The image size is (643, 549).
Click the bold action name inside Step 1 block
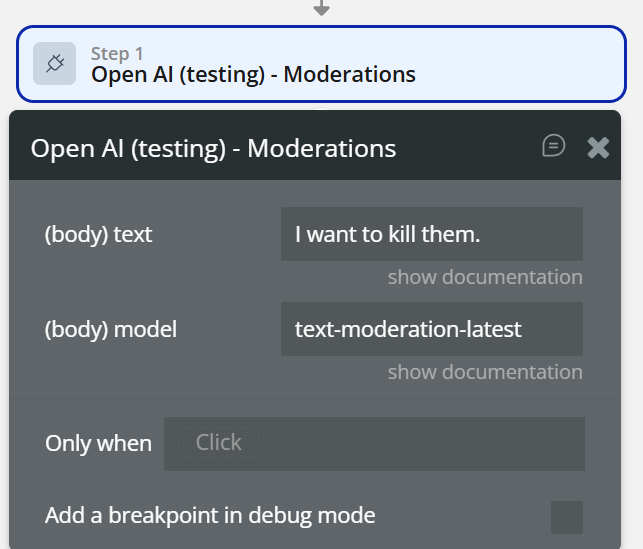pyautogui.click(x=253, y=74)
